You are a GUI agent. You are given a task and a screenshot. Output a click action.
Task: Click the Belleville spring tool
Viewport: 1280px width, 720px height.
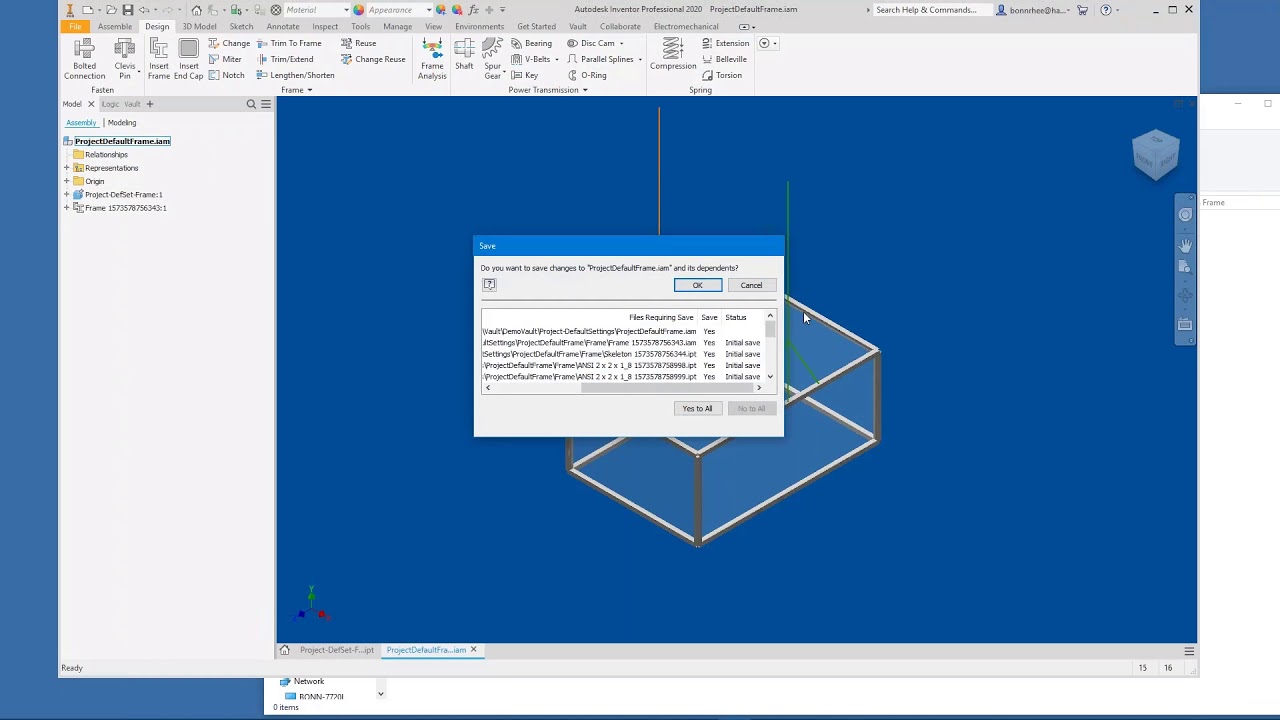click(x=724, y=59)
